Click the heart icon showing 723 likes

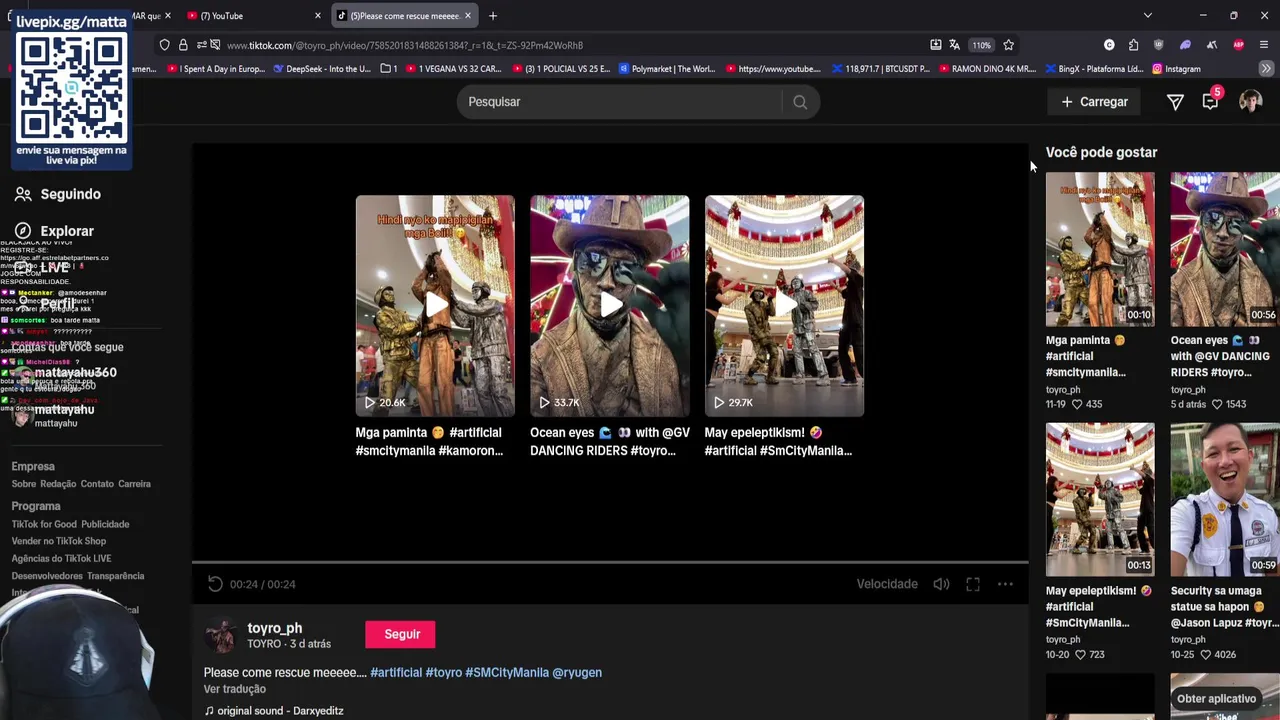pos(1080,654)
